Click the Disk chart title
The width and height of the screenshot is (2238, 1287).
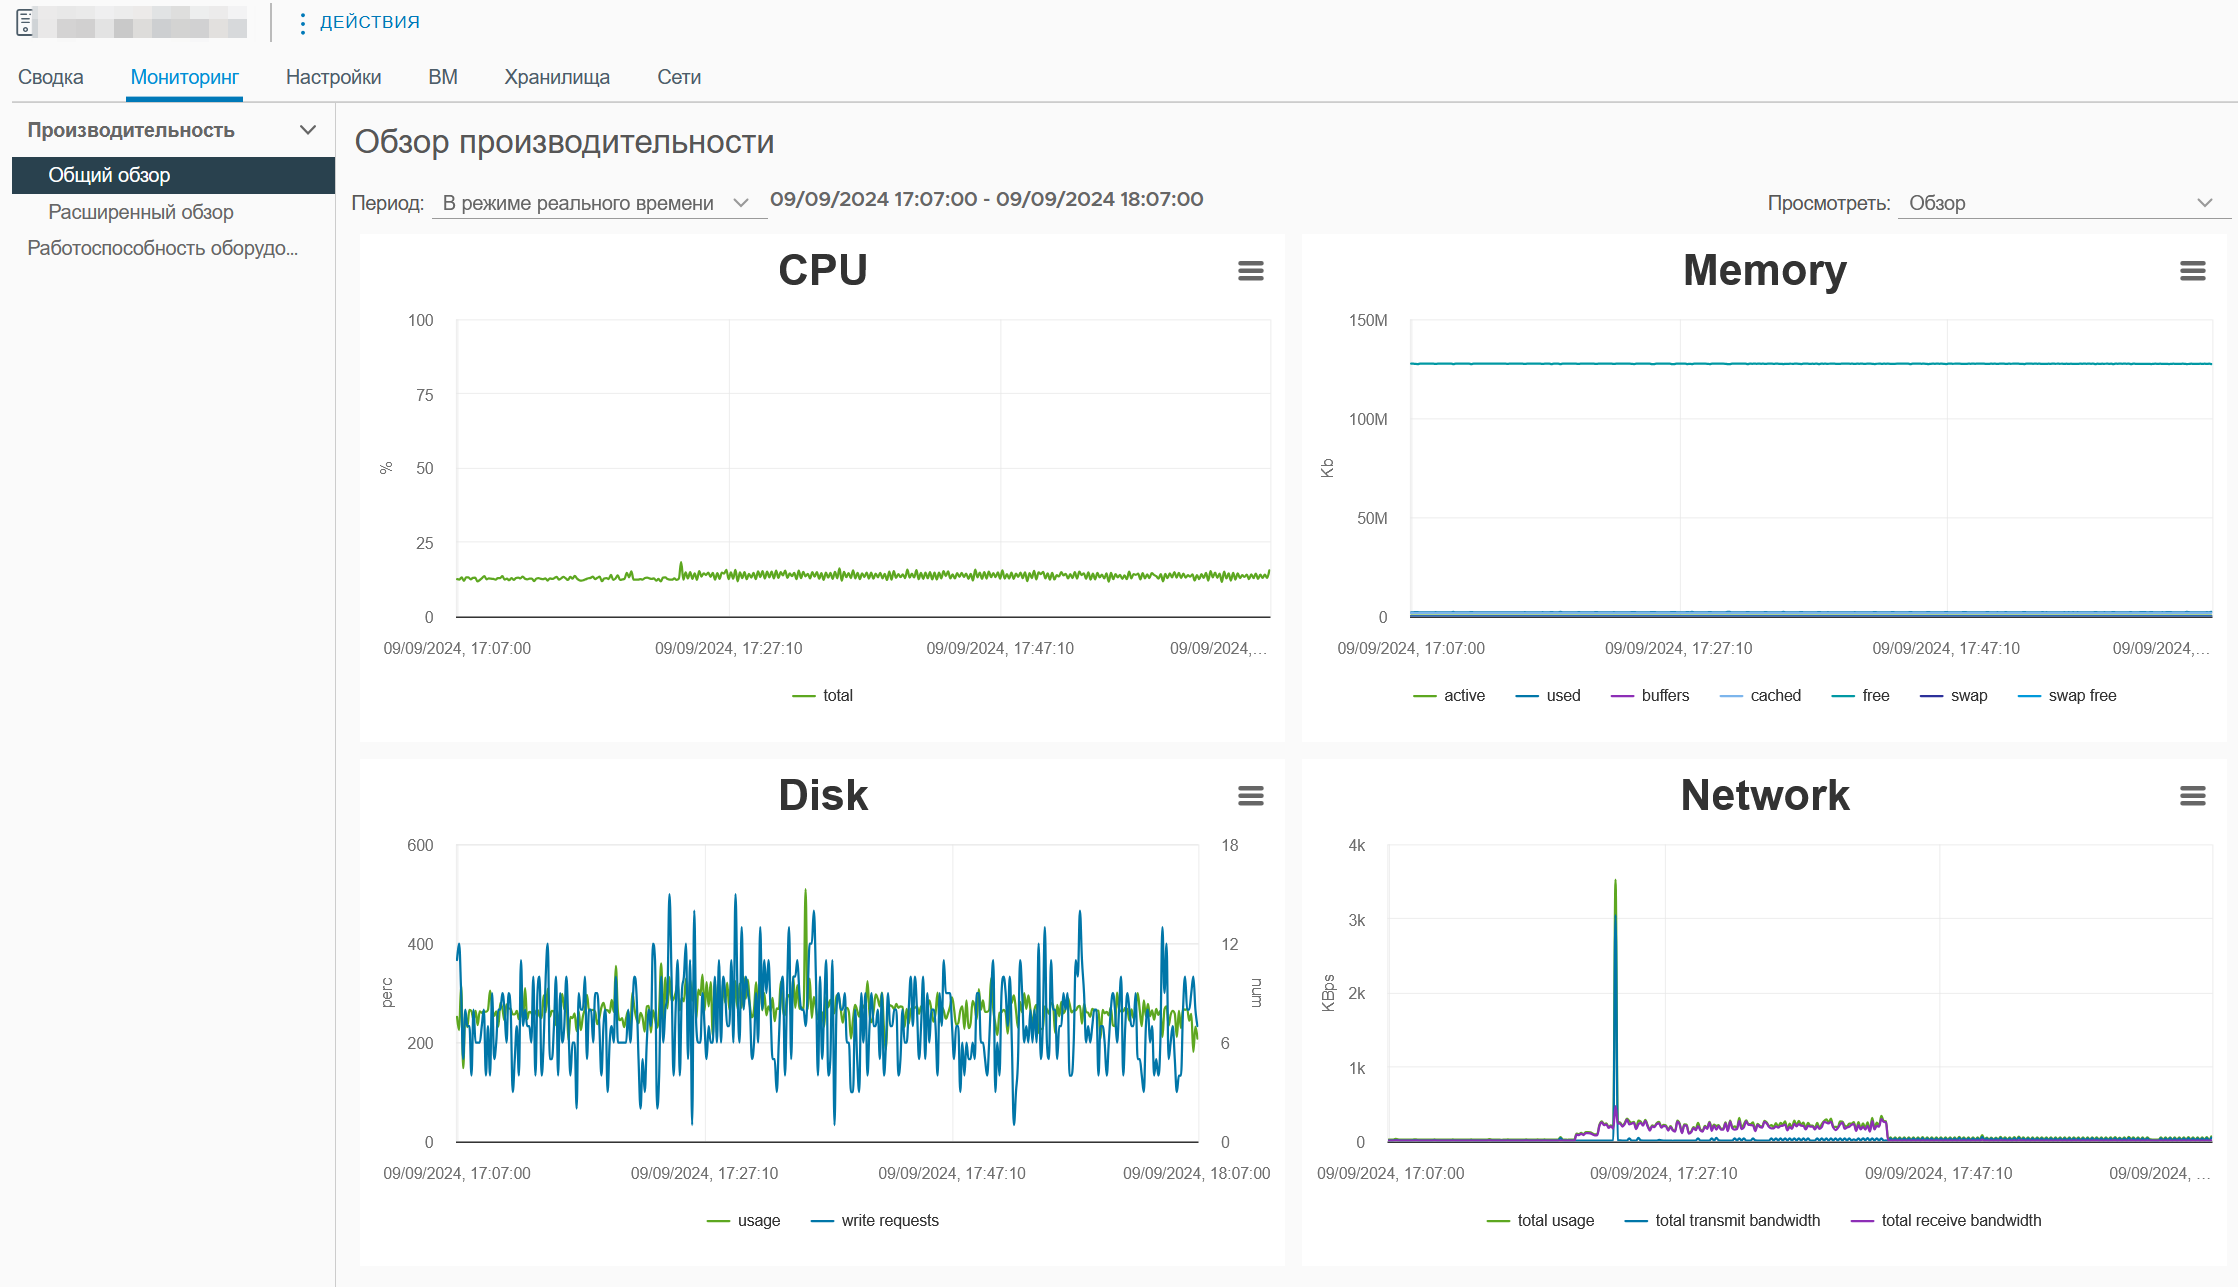tap(823, 795)
